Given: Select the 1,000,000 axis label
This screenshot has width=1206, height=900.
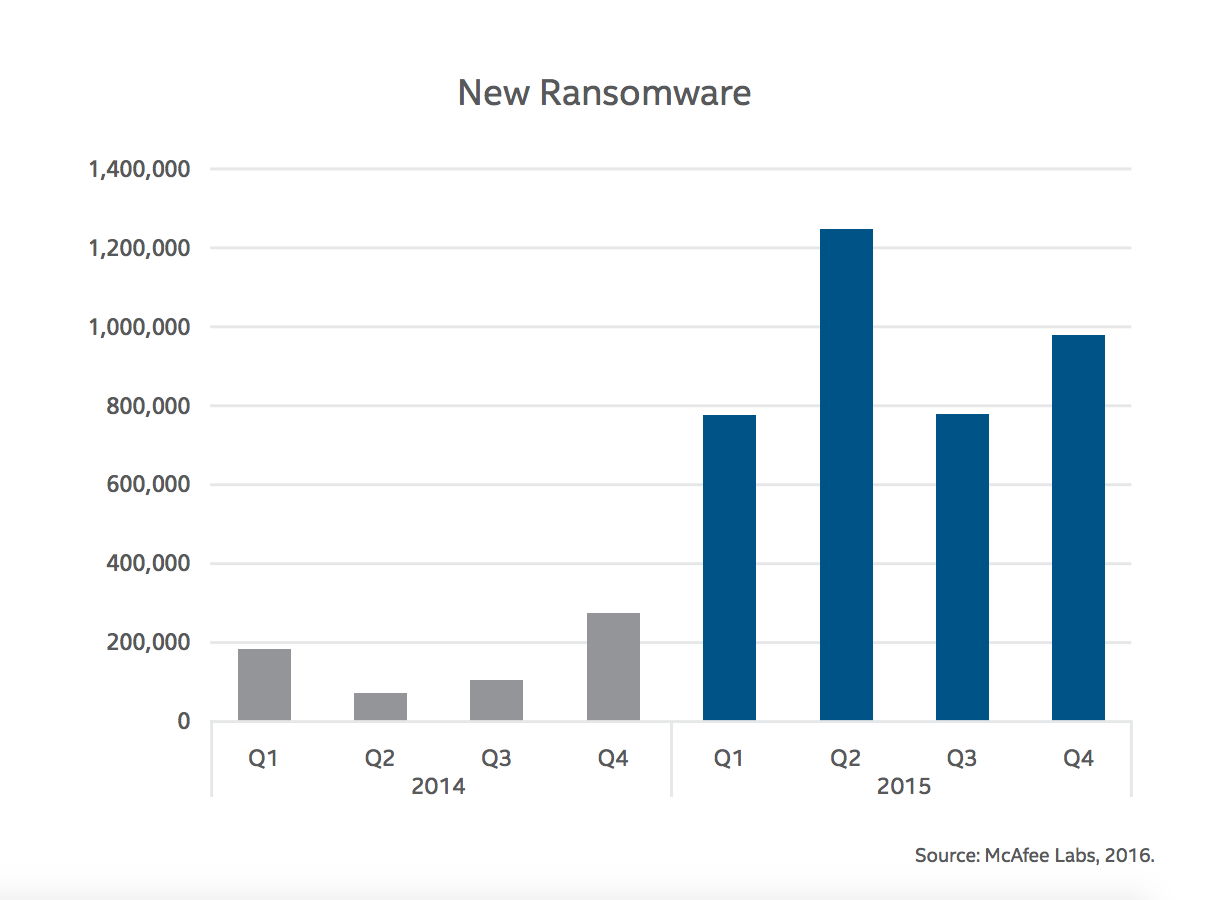Looking at the screenshot, I should (x=140, y=327).
